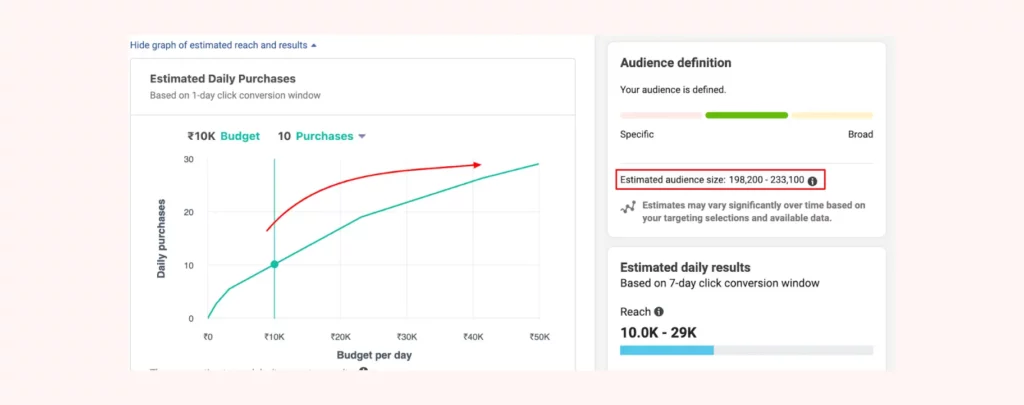This screenshot has height=405, width=1024.
Task: Click the yellow Broad audience meter segment
Action: coord(832,115)
